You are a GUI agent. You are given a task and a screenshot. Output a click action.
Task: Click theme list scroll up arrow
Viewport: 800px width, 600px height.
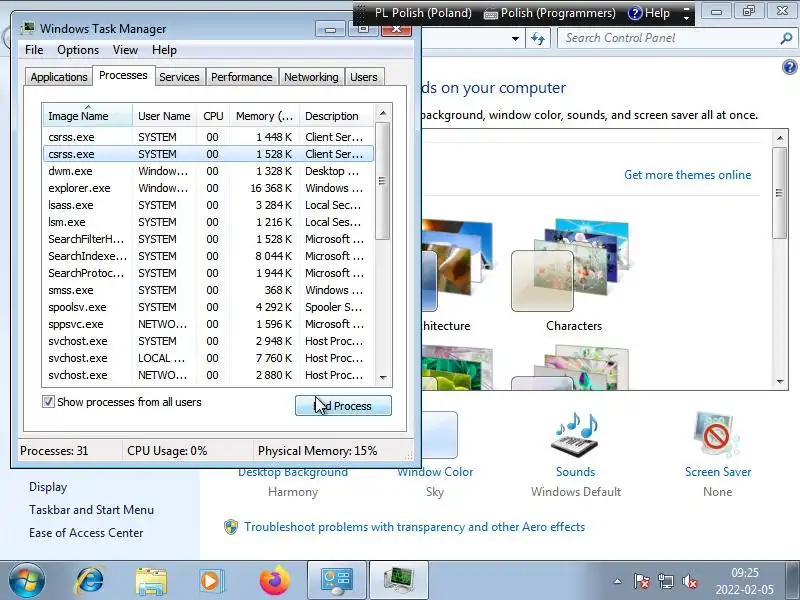point(780,138)
